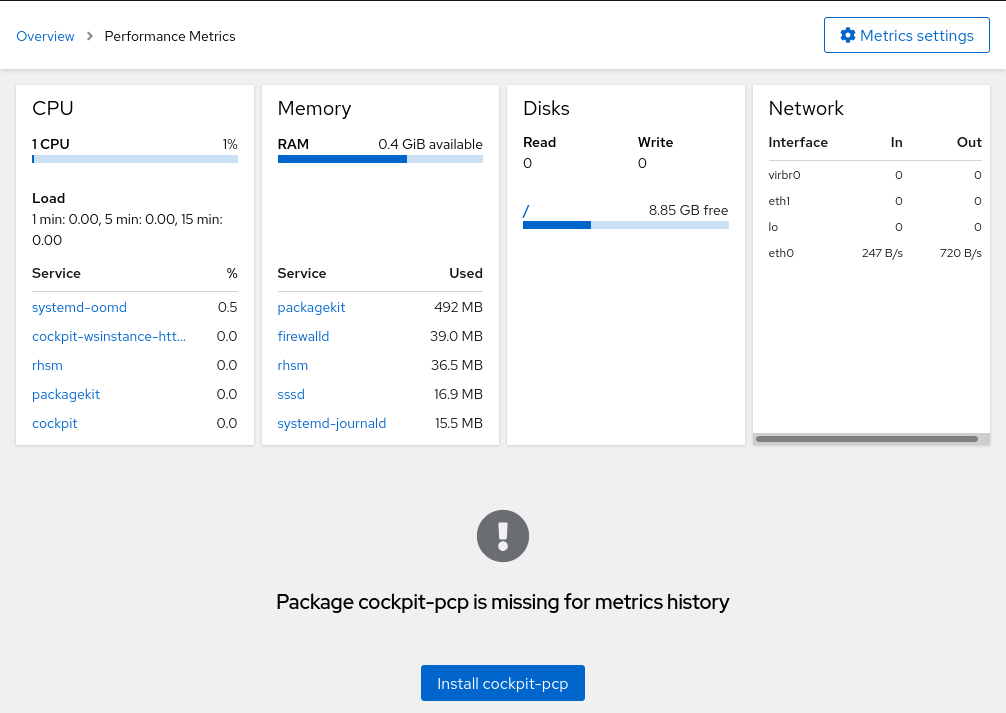Viewport: 1006px width, 713px height.
Task: Open the systemd-oomd service link
Action: [x=79, y=307]
